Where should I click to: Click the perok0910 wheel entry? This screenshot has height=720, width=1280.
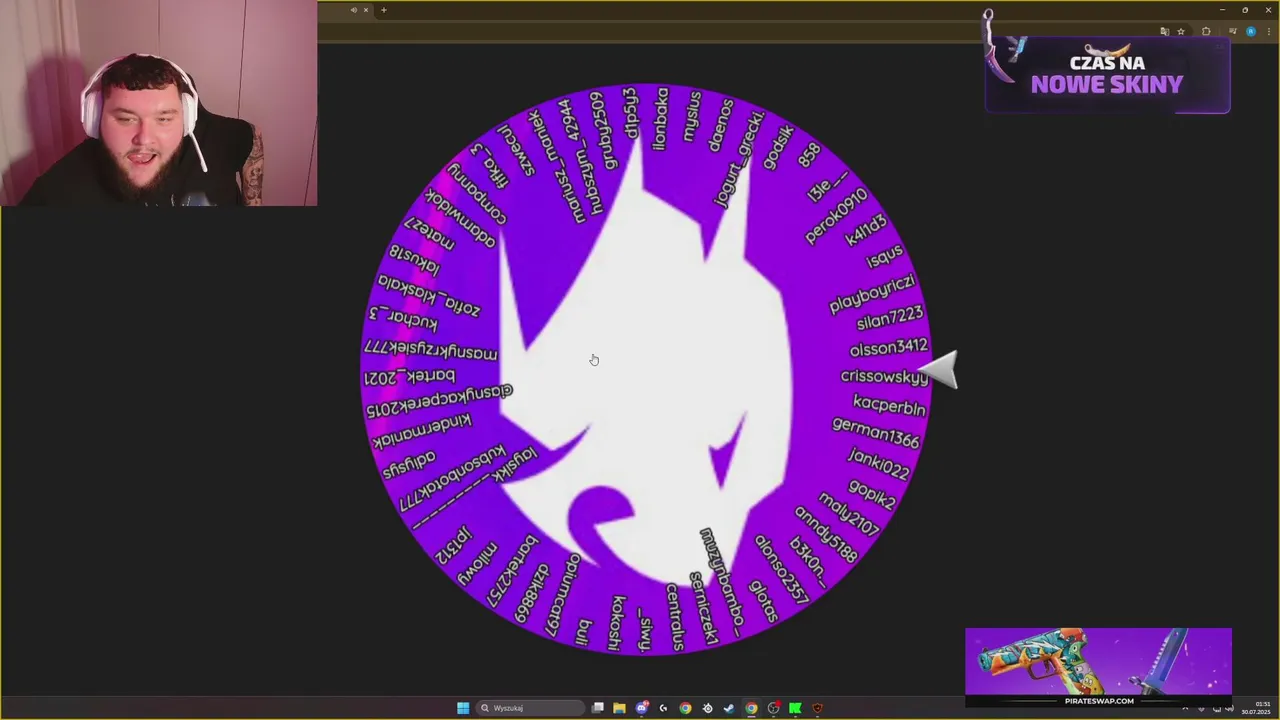(x=836, y=216)
